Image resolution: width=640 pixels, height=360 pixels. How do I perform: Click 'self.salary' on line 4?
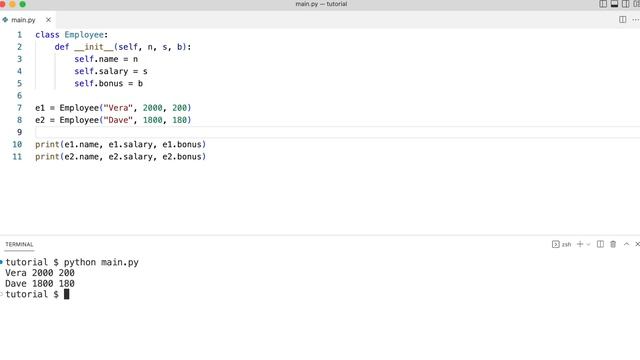(101, 71)
